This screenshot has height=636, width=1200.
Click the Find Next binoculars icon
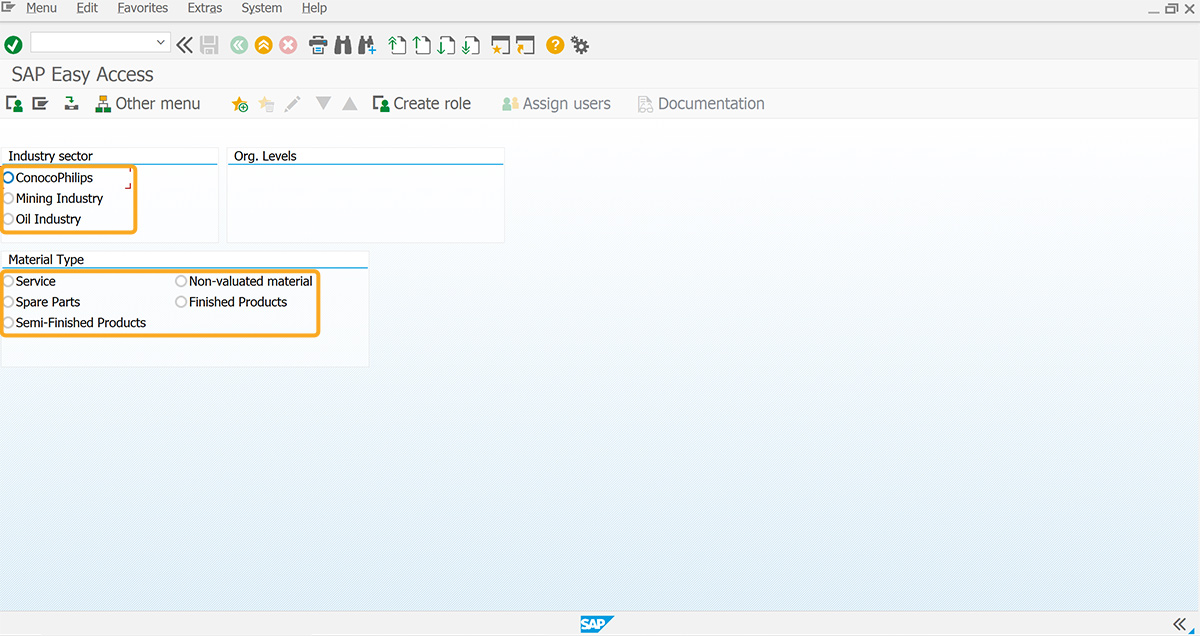[367, 45]
